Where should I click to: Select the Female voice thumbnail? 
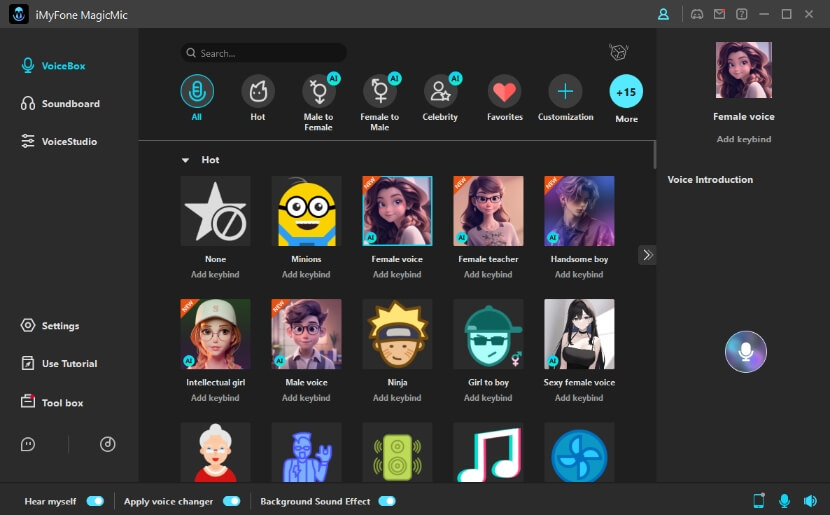(398, 211)
